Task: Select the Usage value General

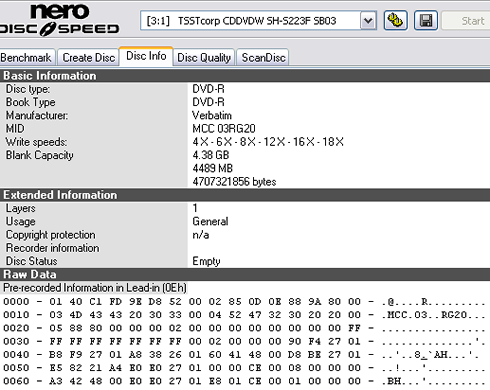Action: pos(210,221)
